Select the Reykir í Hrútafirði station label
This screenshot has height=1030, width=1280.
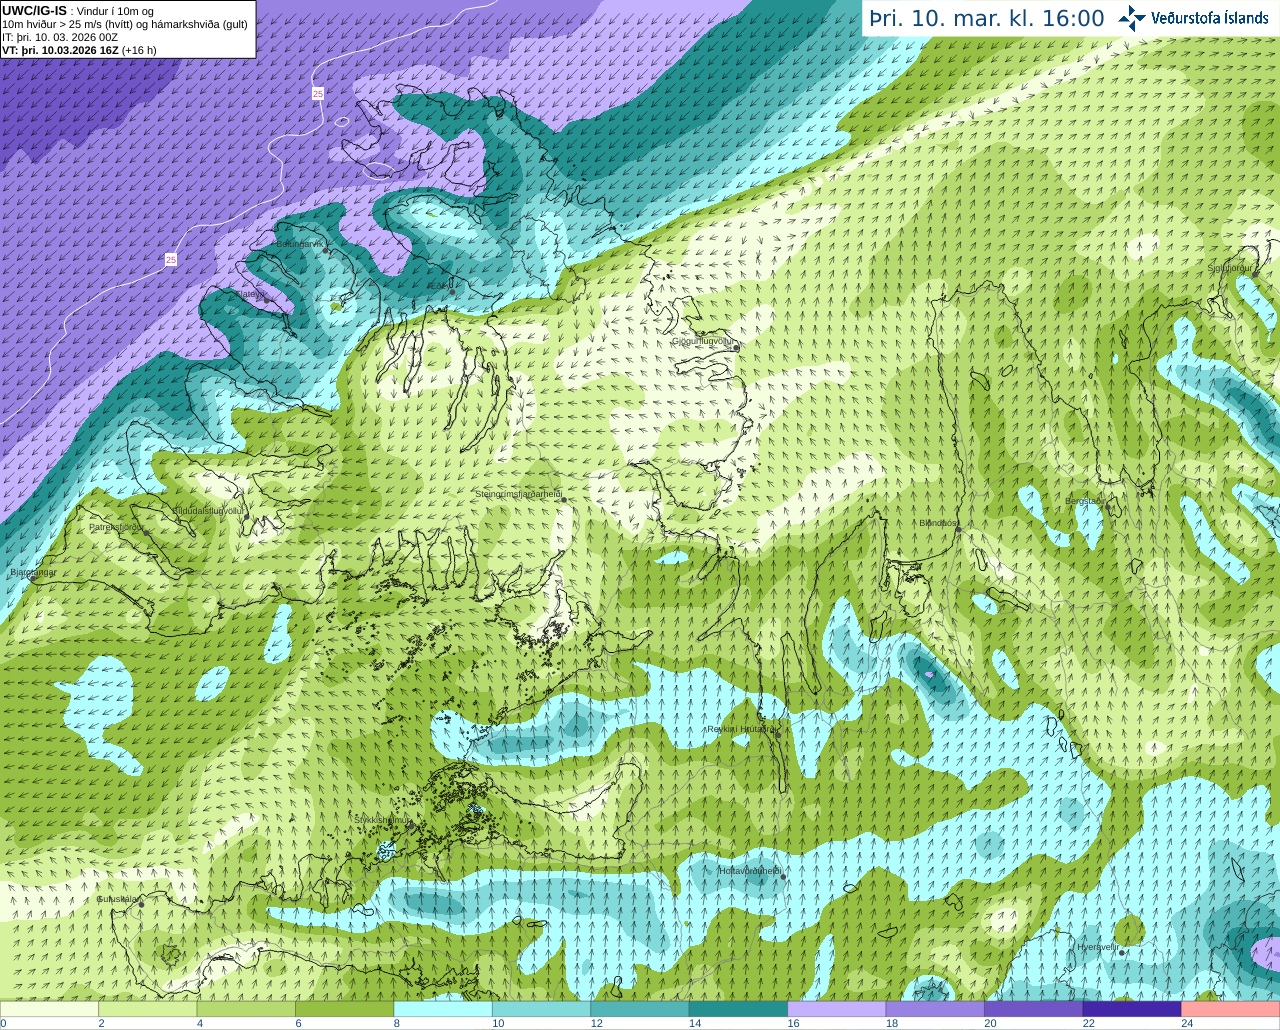(741, 729)
